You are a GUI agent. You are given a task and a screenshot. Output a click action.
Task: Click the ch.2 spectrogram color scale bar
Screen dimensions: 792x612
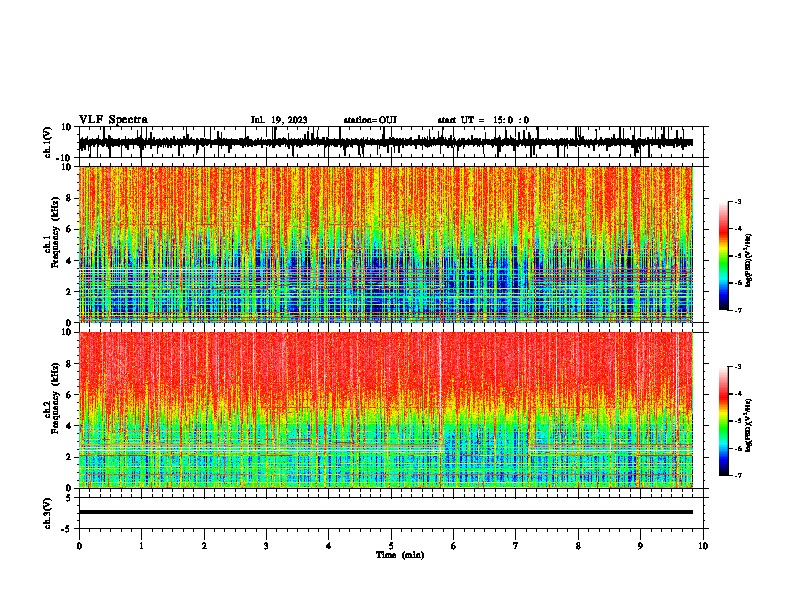click(x=724, y=421)
